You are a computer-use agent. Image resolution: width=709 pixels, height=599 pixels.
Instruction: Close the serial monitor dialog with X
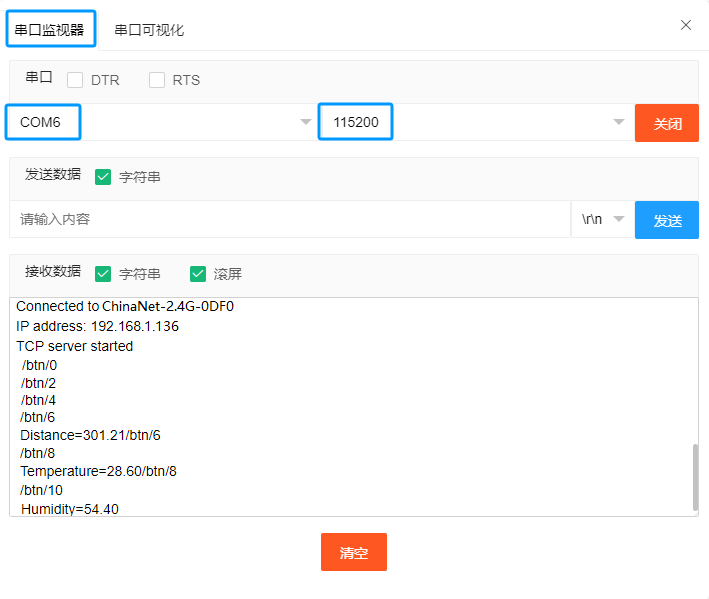click(686, 25)
